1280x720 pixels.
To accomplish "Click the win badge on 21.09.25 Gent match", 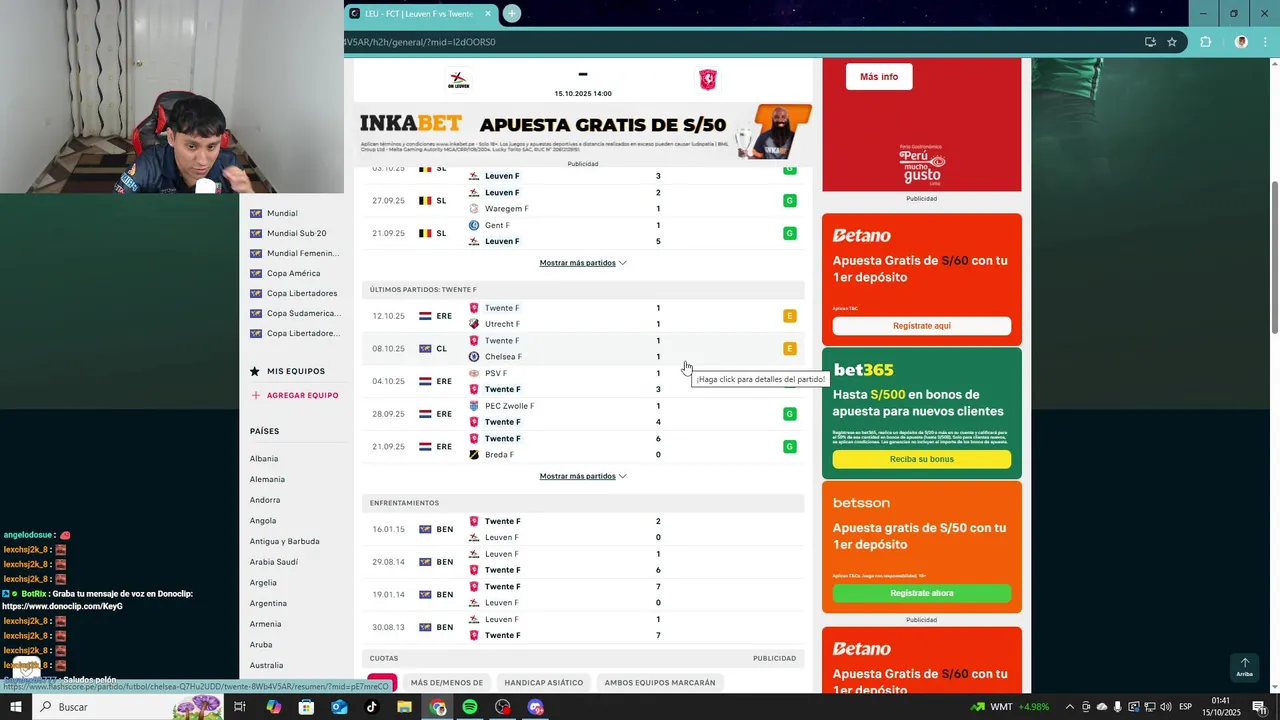I will [789, 233].
